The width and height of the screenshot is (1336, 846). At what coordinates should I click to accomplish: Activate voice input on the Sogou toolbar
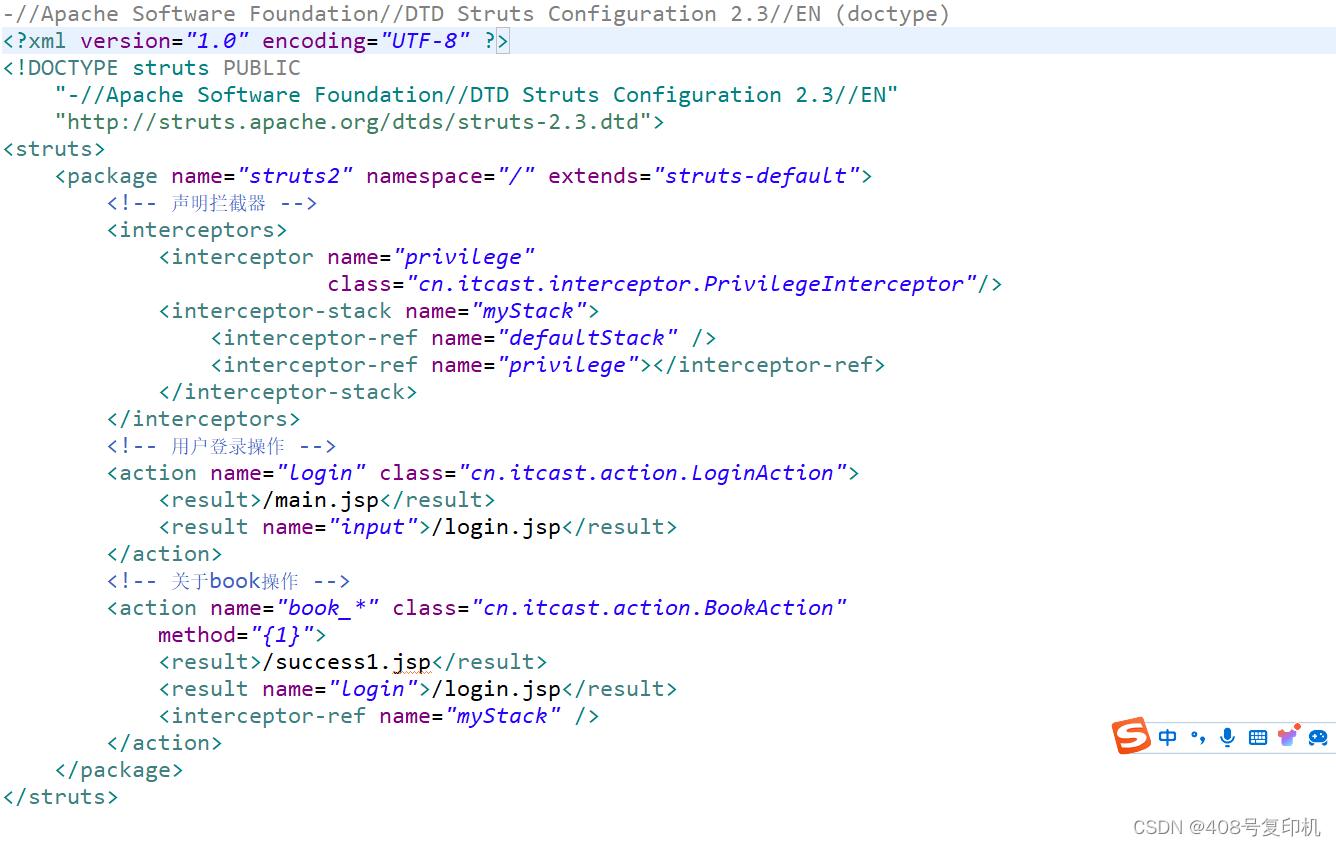coord(1226,737)
